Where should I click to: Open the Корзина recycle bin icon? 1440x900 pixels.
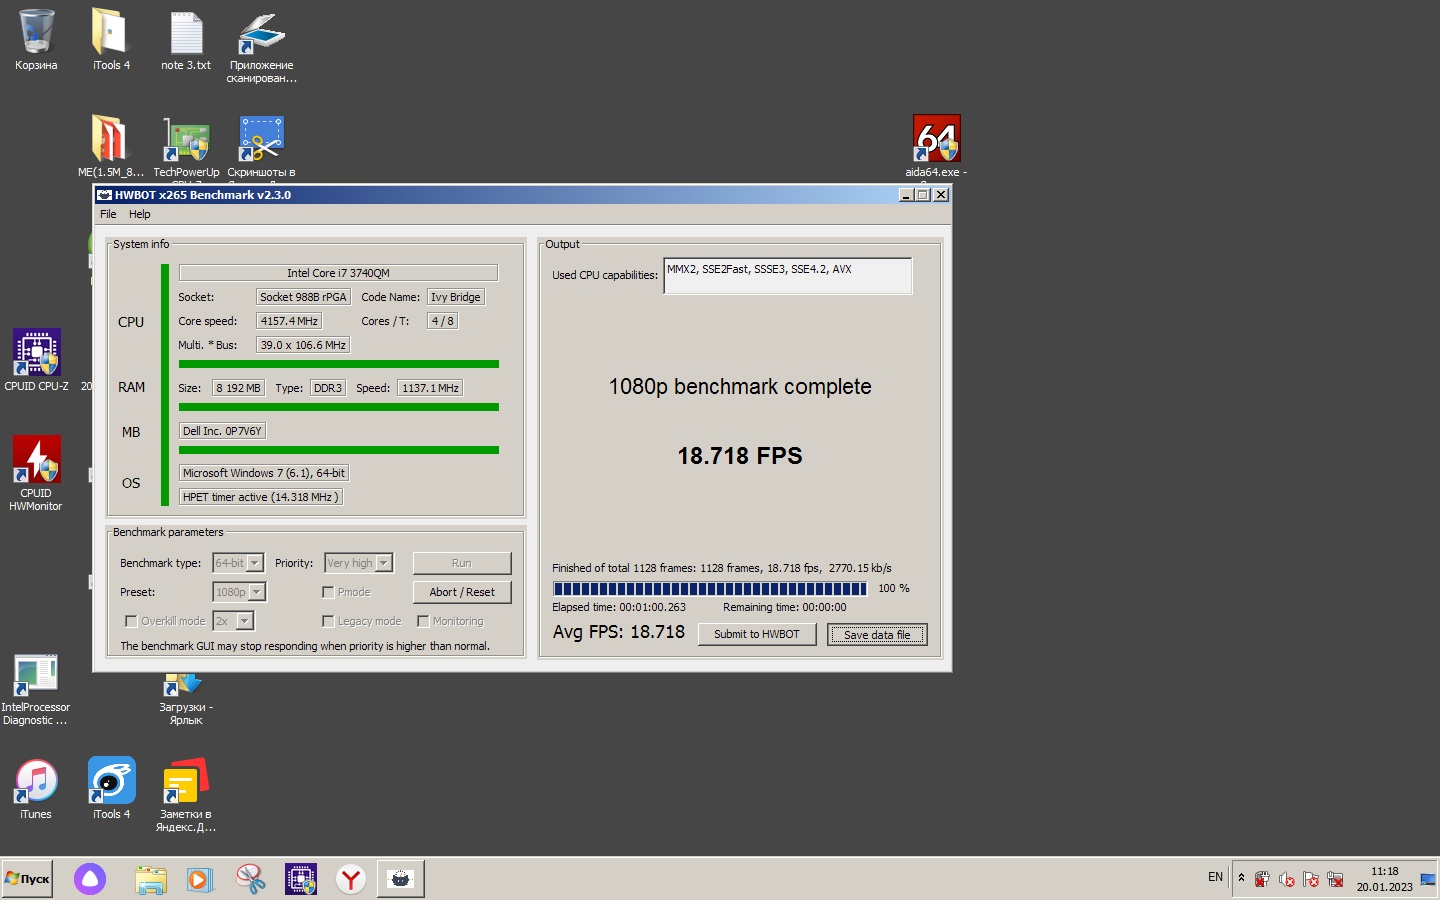[36, 40]
